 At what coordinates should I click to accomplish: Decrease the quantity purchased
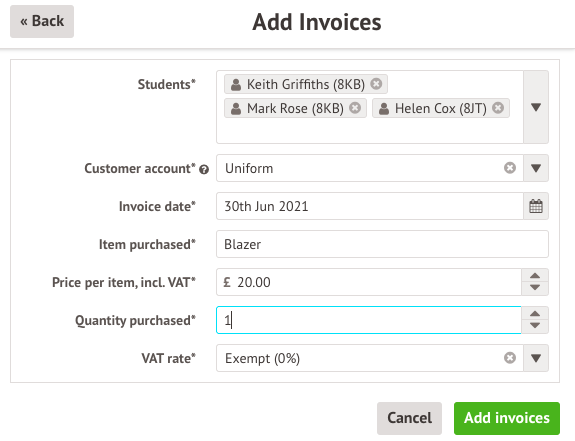coord(535,326)
